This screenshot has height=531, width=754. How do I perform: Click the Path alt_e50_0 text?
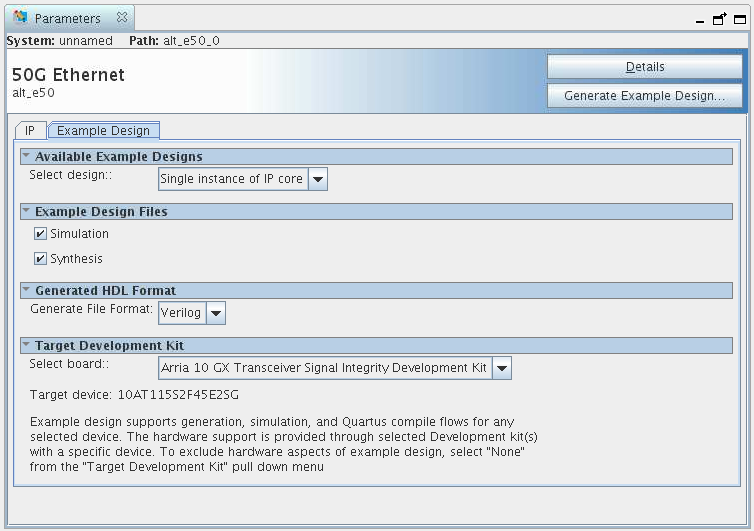(174, 41)
